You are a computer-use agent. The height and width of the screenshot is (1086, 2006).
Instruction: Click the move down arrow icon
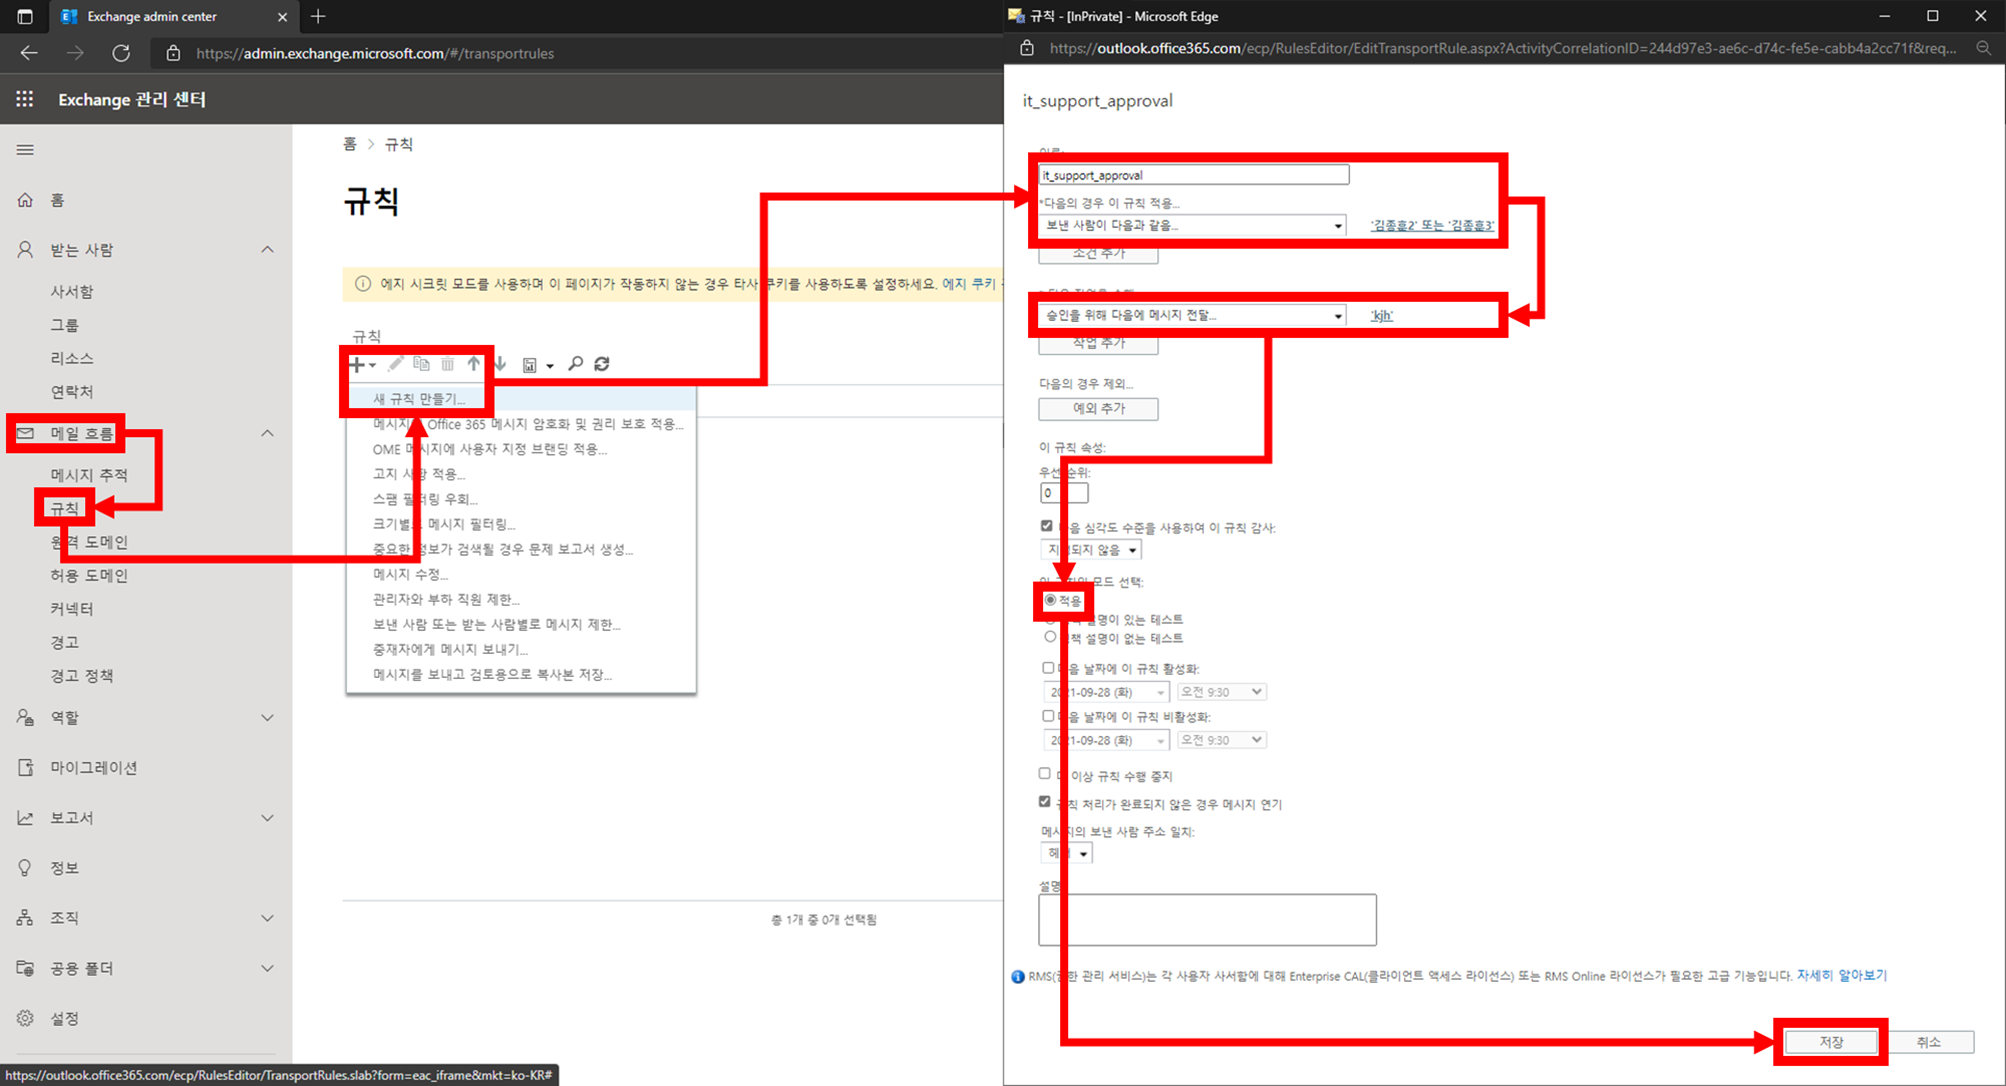click(500, 365)
